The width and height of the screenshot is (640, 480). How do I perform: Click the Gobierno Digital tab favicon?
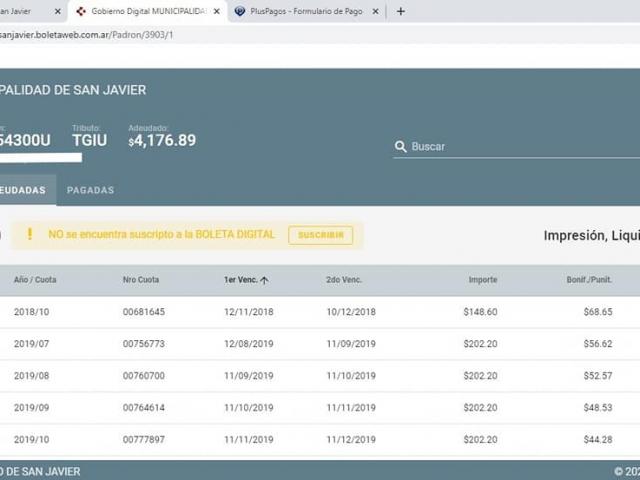coord(81,11)
